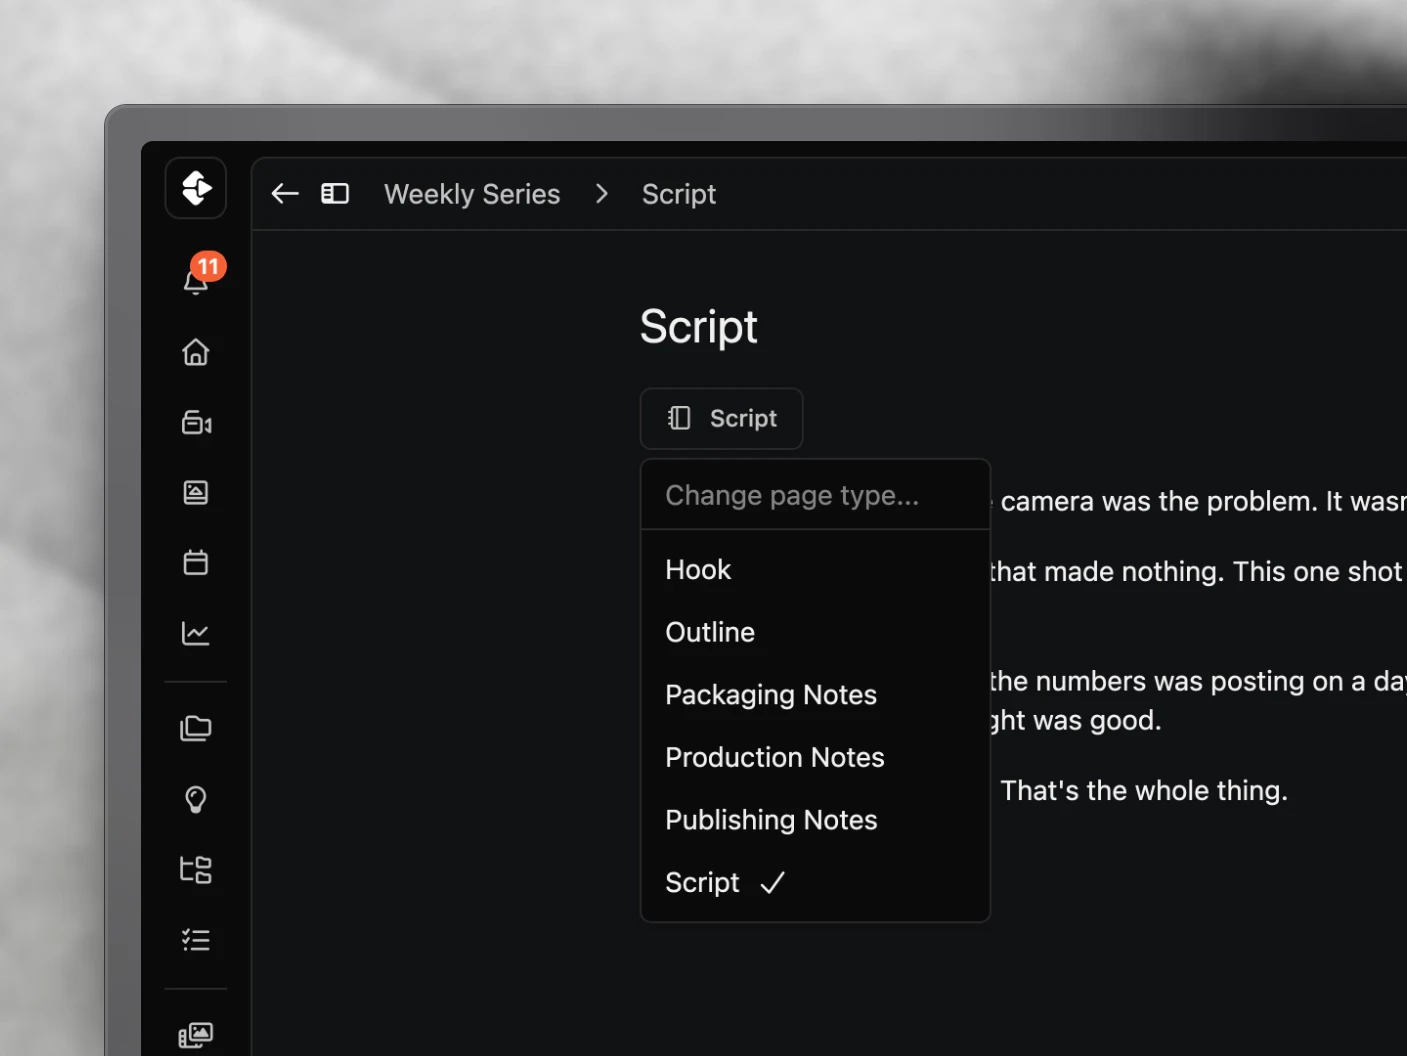The height and width of the screenshot is (1056, 1407).
Task: Go to the Home icon in sidebar
Action: click(x=196, y=352)
